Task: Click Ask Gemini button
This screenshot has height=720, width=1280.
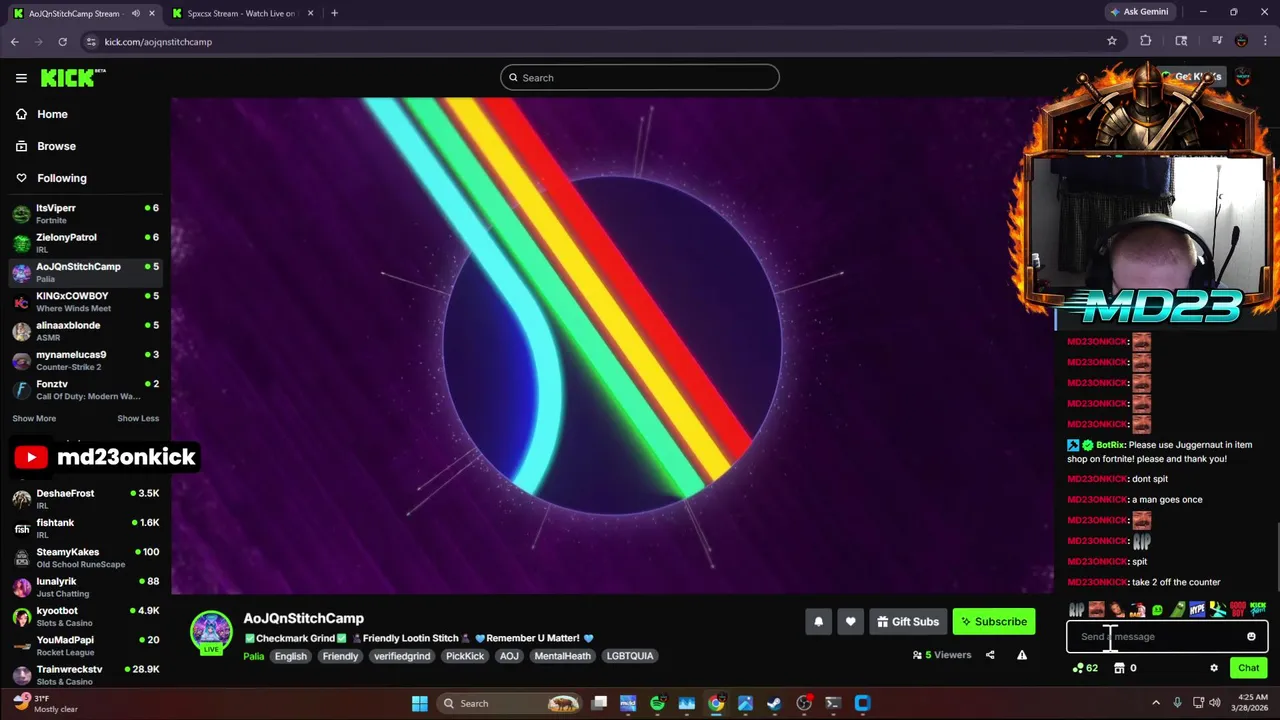Action: coord(1139,12)
